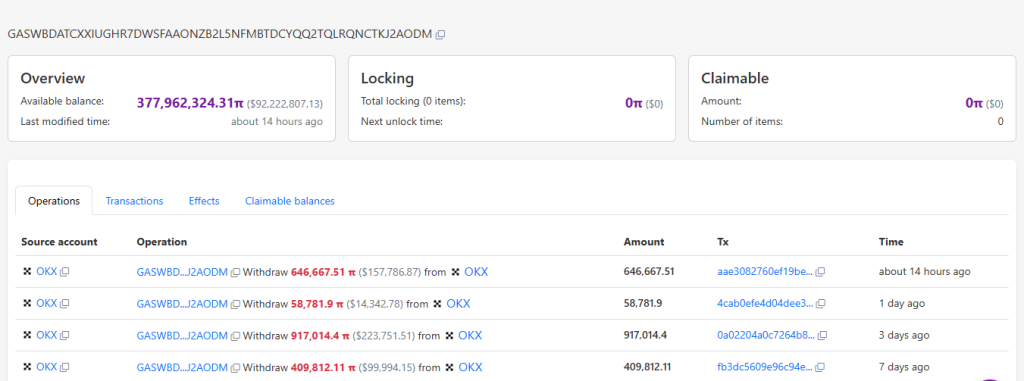Open GASWBD...J2AODM link in 58,781.9 withdraw row

[x=182, y=304]
